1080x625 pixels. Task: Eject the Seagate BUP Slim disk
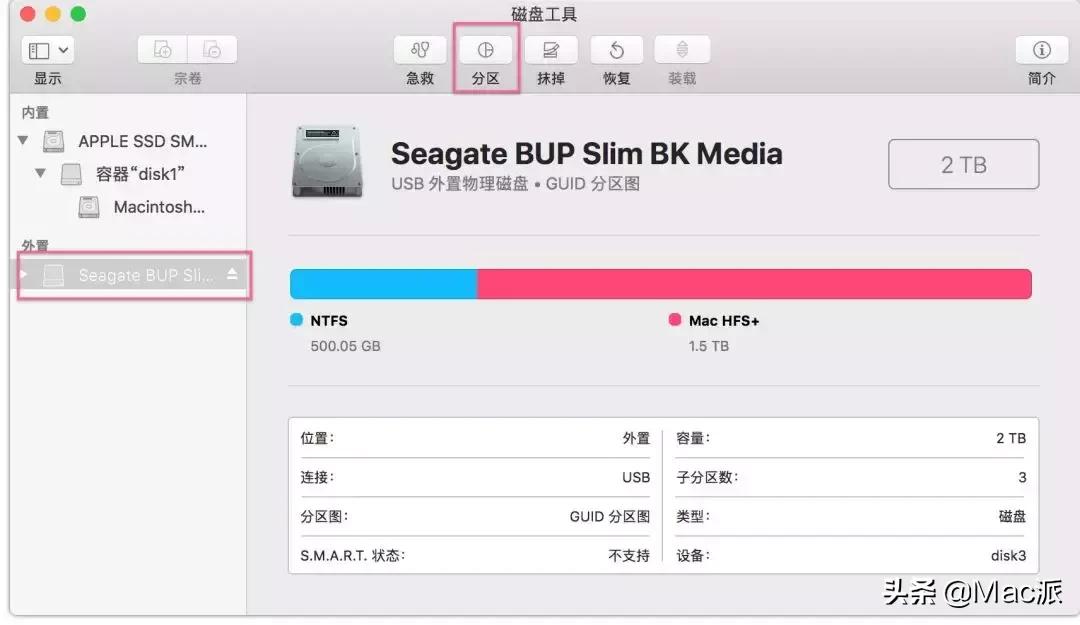(232, 274)
